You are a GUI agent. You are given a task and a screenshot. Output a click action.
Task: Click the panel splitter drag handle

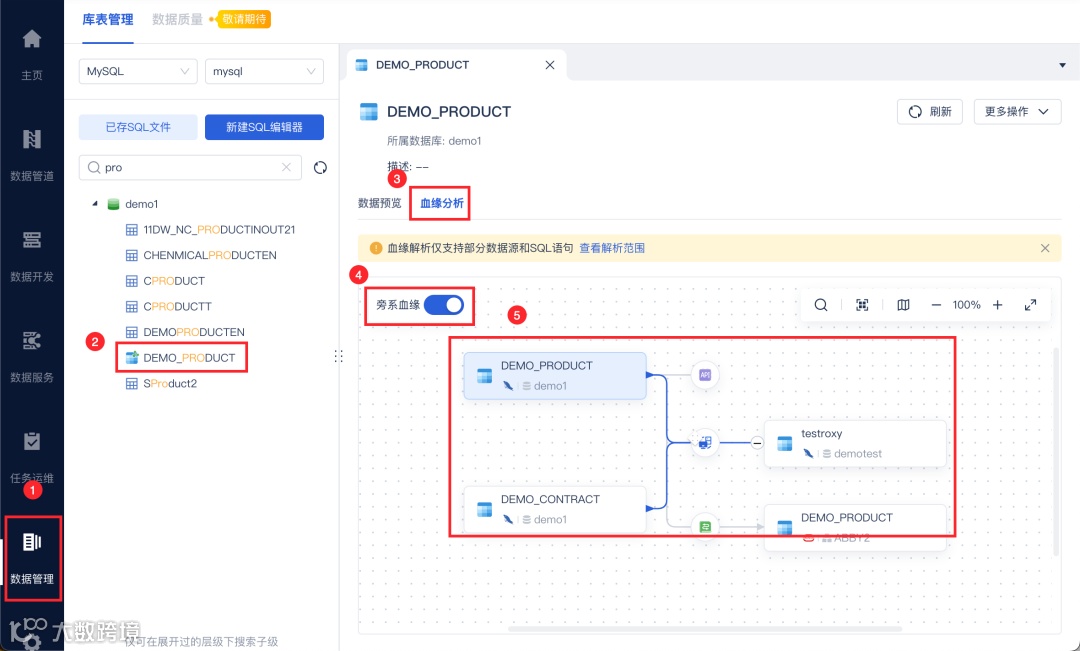(x=338, y=356)
